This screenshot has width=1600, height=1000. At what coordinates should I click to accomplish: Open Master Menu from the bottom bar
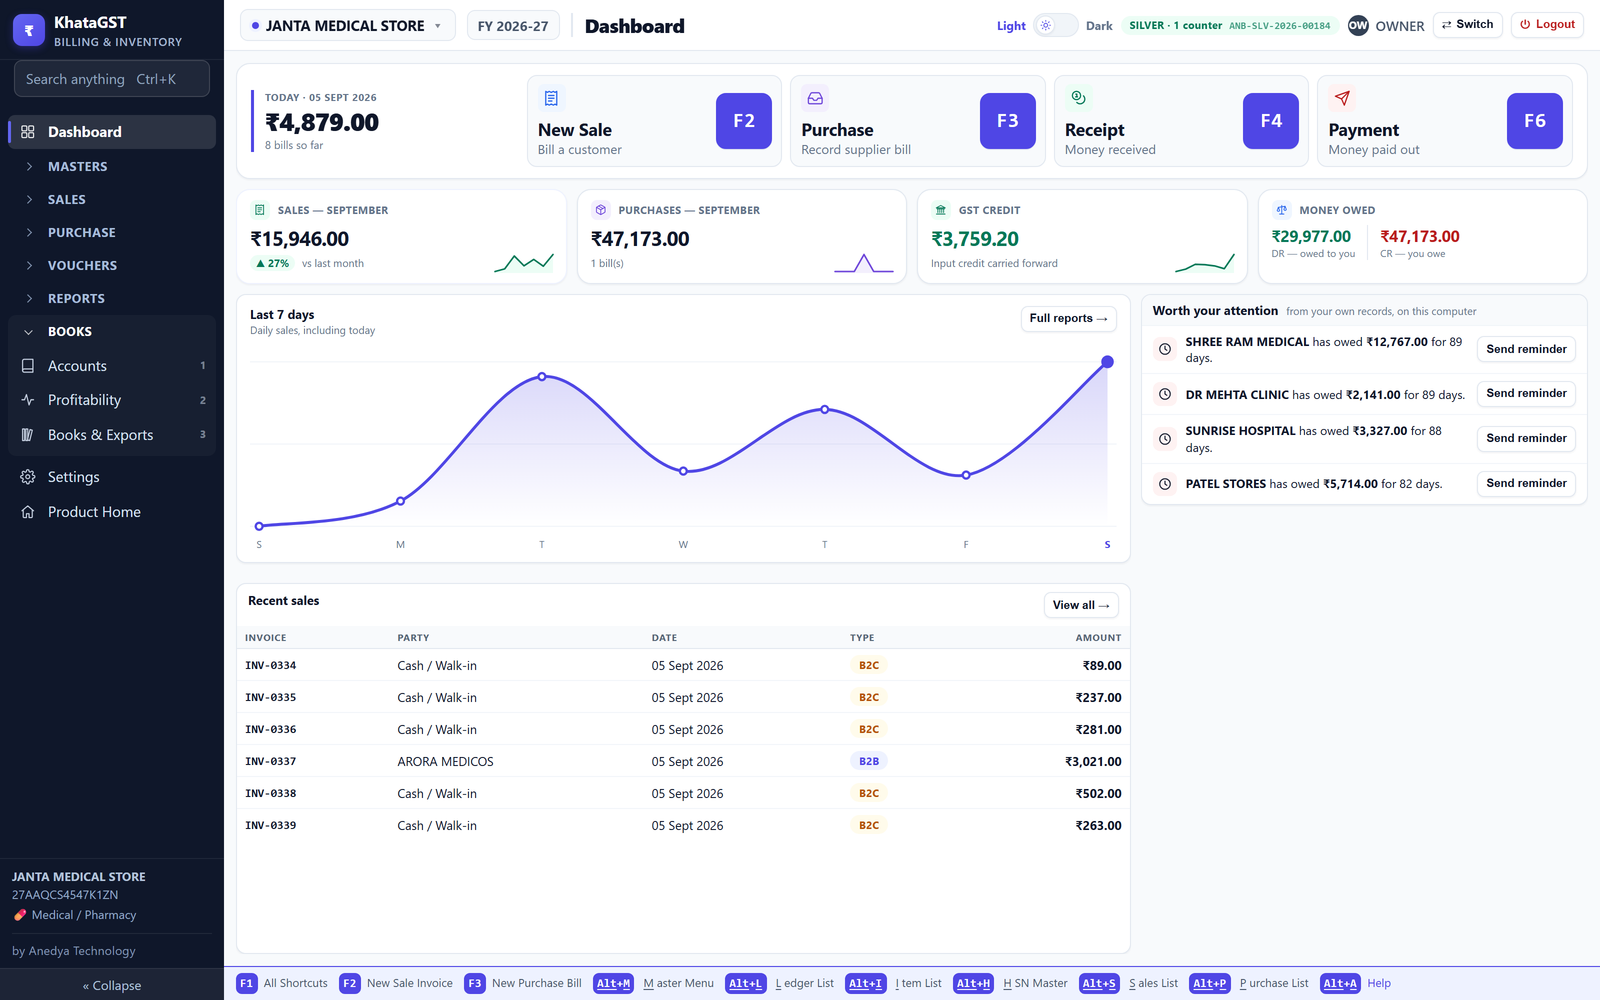click(x=654, y=984)
